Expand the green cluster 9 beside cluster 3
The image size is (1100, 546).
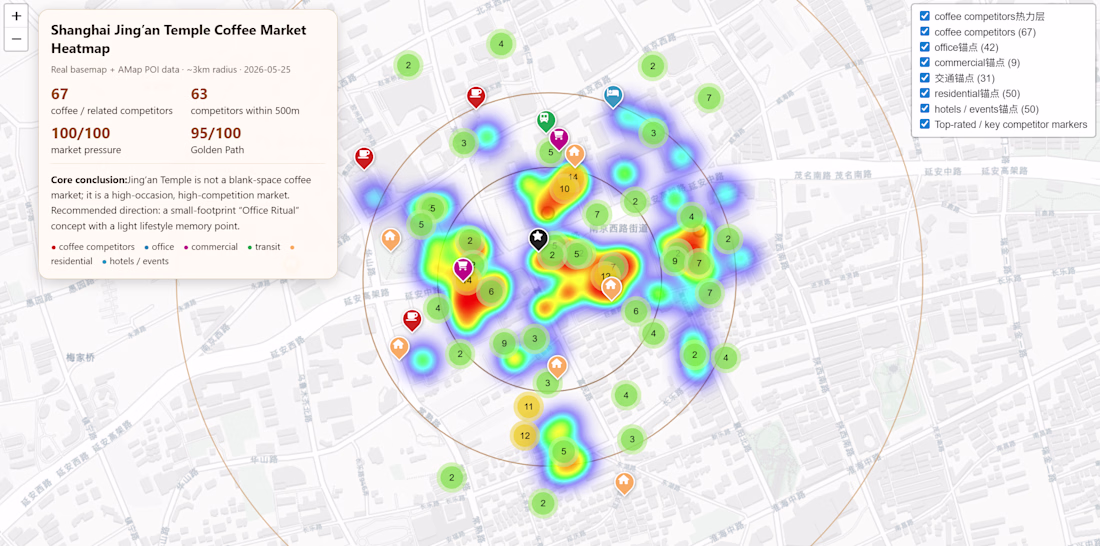pyautogui.click(x=504, y=344)
